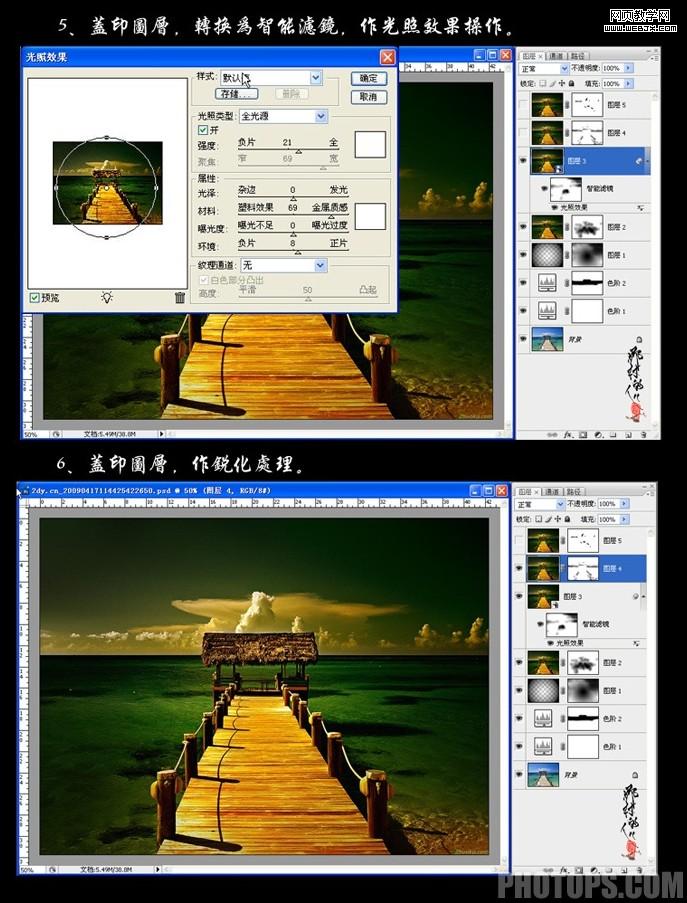Click the trash can in Lighting Effects dialog
The image size is (687, 903).
[x=180, y=297]
